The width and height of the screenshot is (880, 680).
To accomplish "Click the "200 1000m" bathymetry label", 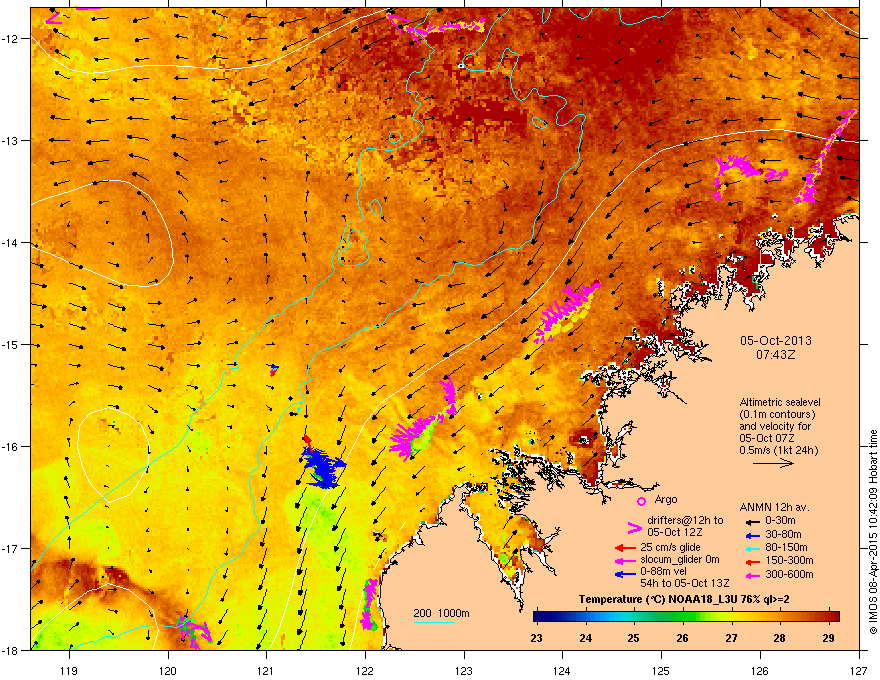I will pos(441,613).
